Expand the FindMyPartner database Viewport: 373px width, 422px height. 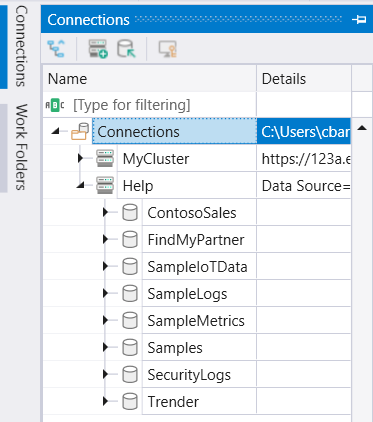click(105, 239)
